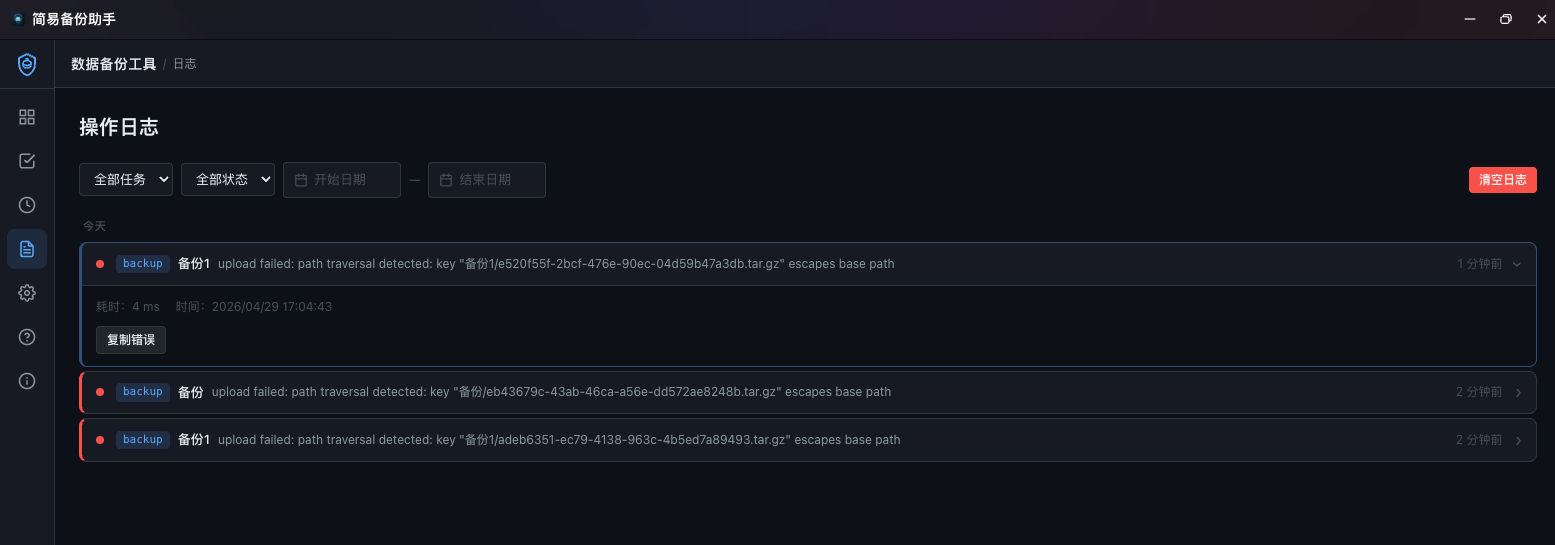Click the 清空日志 clear logs button
This screenshot has width=1555, height=545.
1503,180
